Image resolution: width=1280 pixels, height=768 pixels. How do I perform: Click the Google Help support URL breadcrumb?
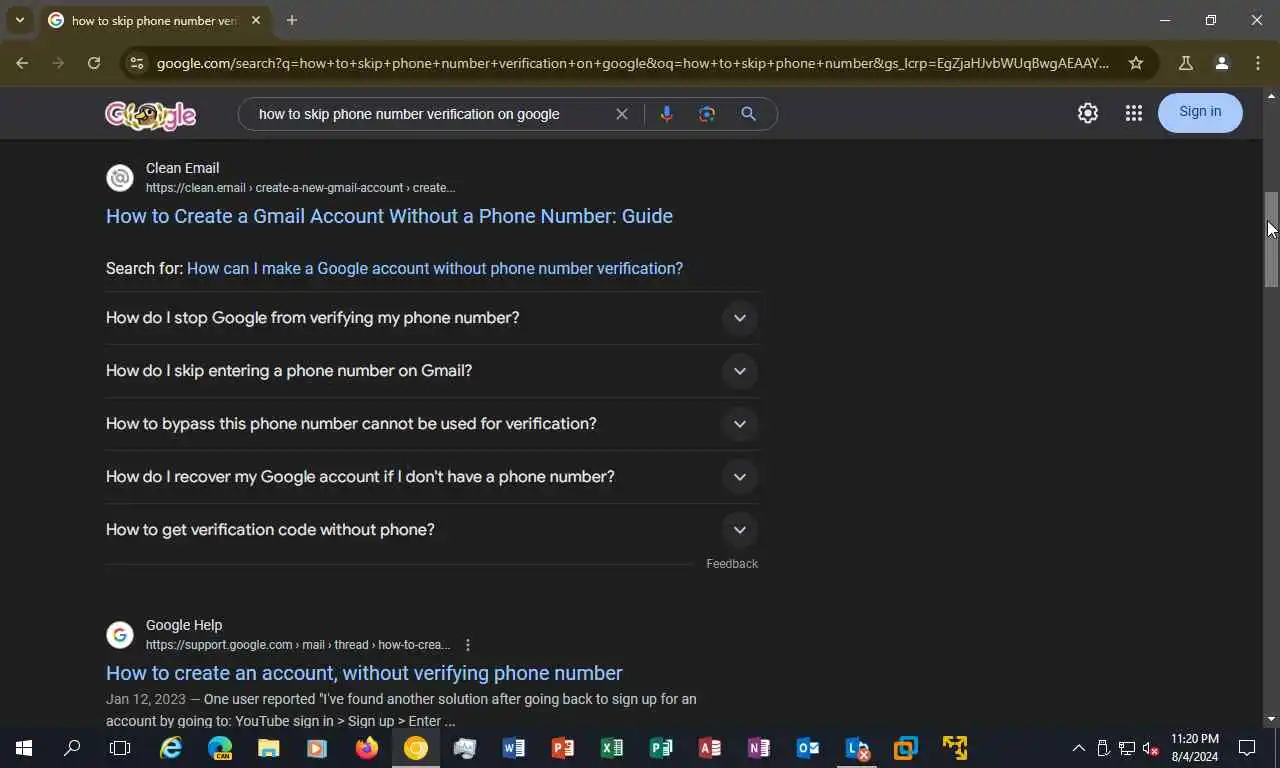298,645
